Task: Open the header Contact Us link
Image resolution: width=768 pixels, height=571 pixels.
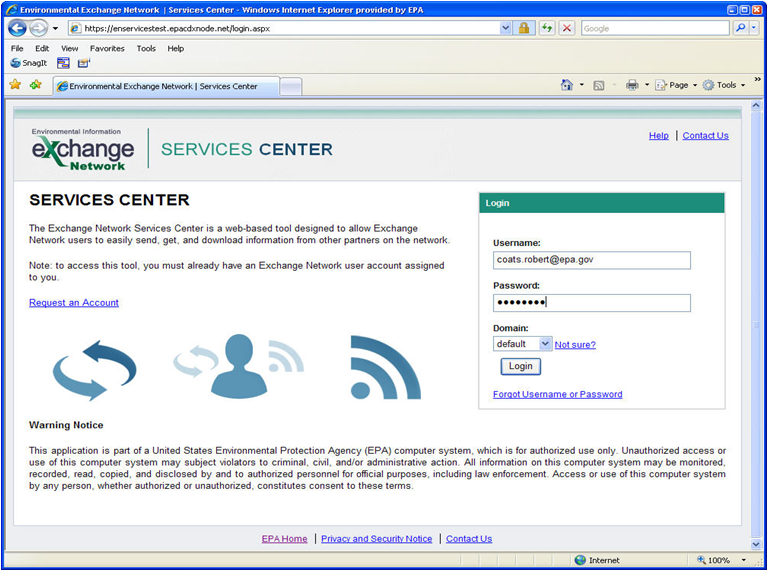Action: tap(705, 136)
